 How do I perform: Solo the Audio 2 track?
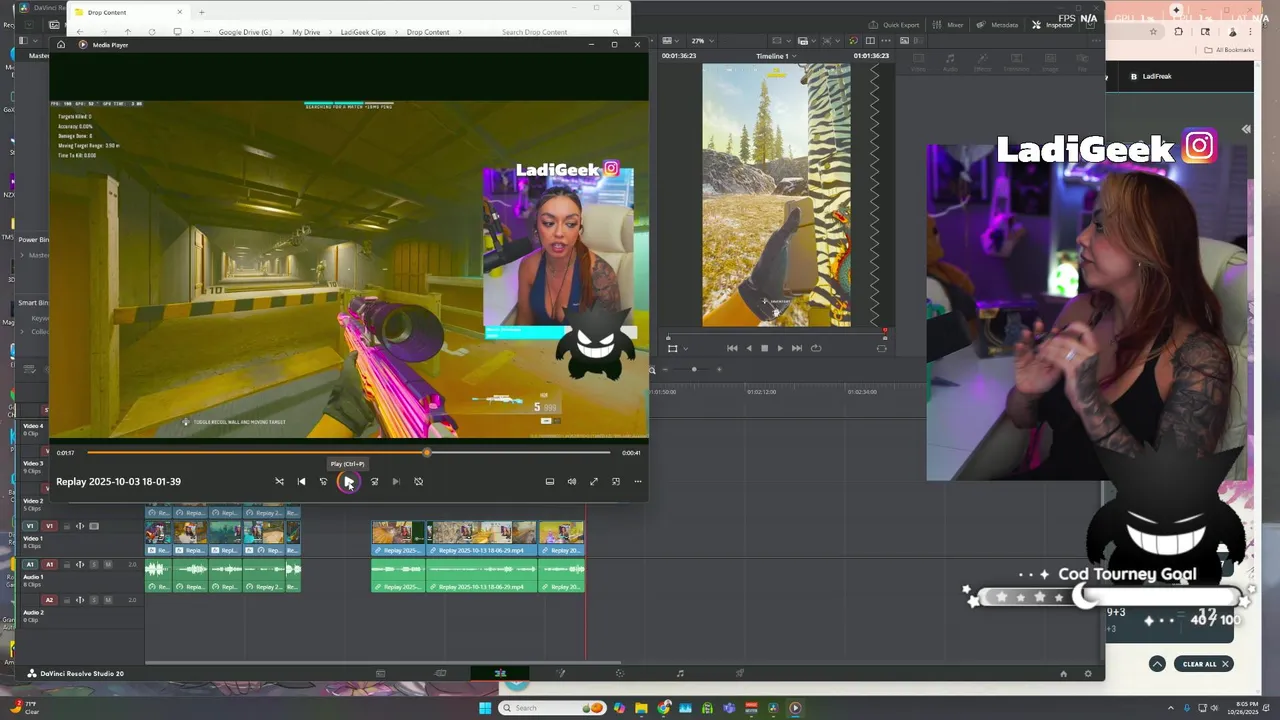(x=94, y=600)
